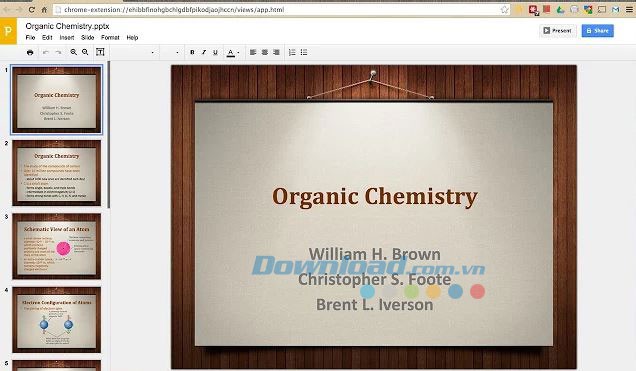Click the browser back arrow
636x371 pixels.
pos(7,9)
